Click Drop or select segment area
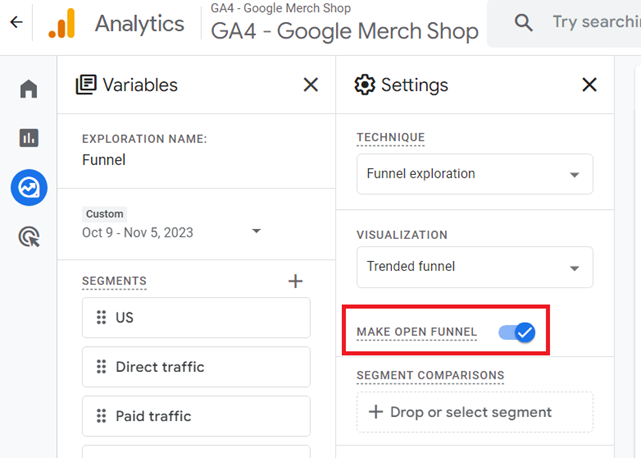Image resolution: width=641 pixels, height=458 pixels. (x=475, y=412)
